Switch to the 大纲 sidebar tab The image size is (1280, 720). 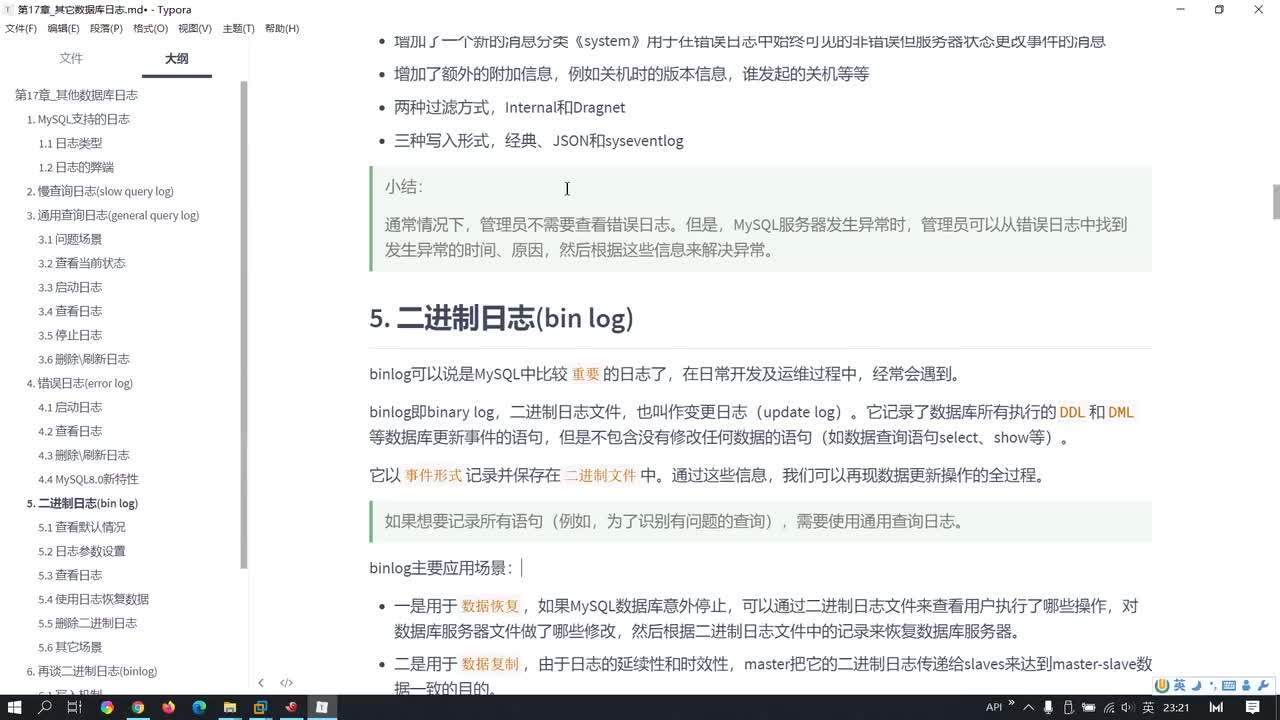coord(176,58)
